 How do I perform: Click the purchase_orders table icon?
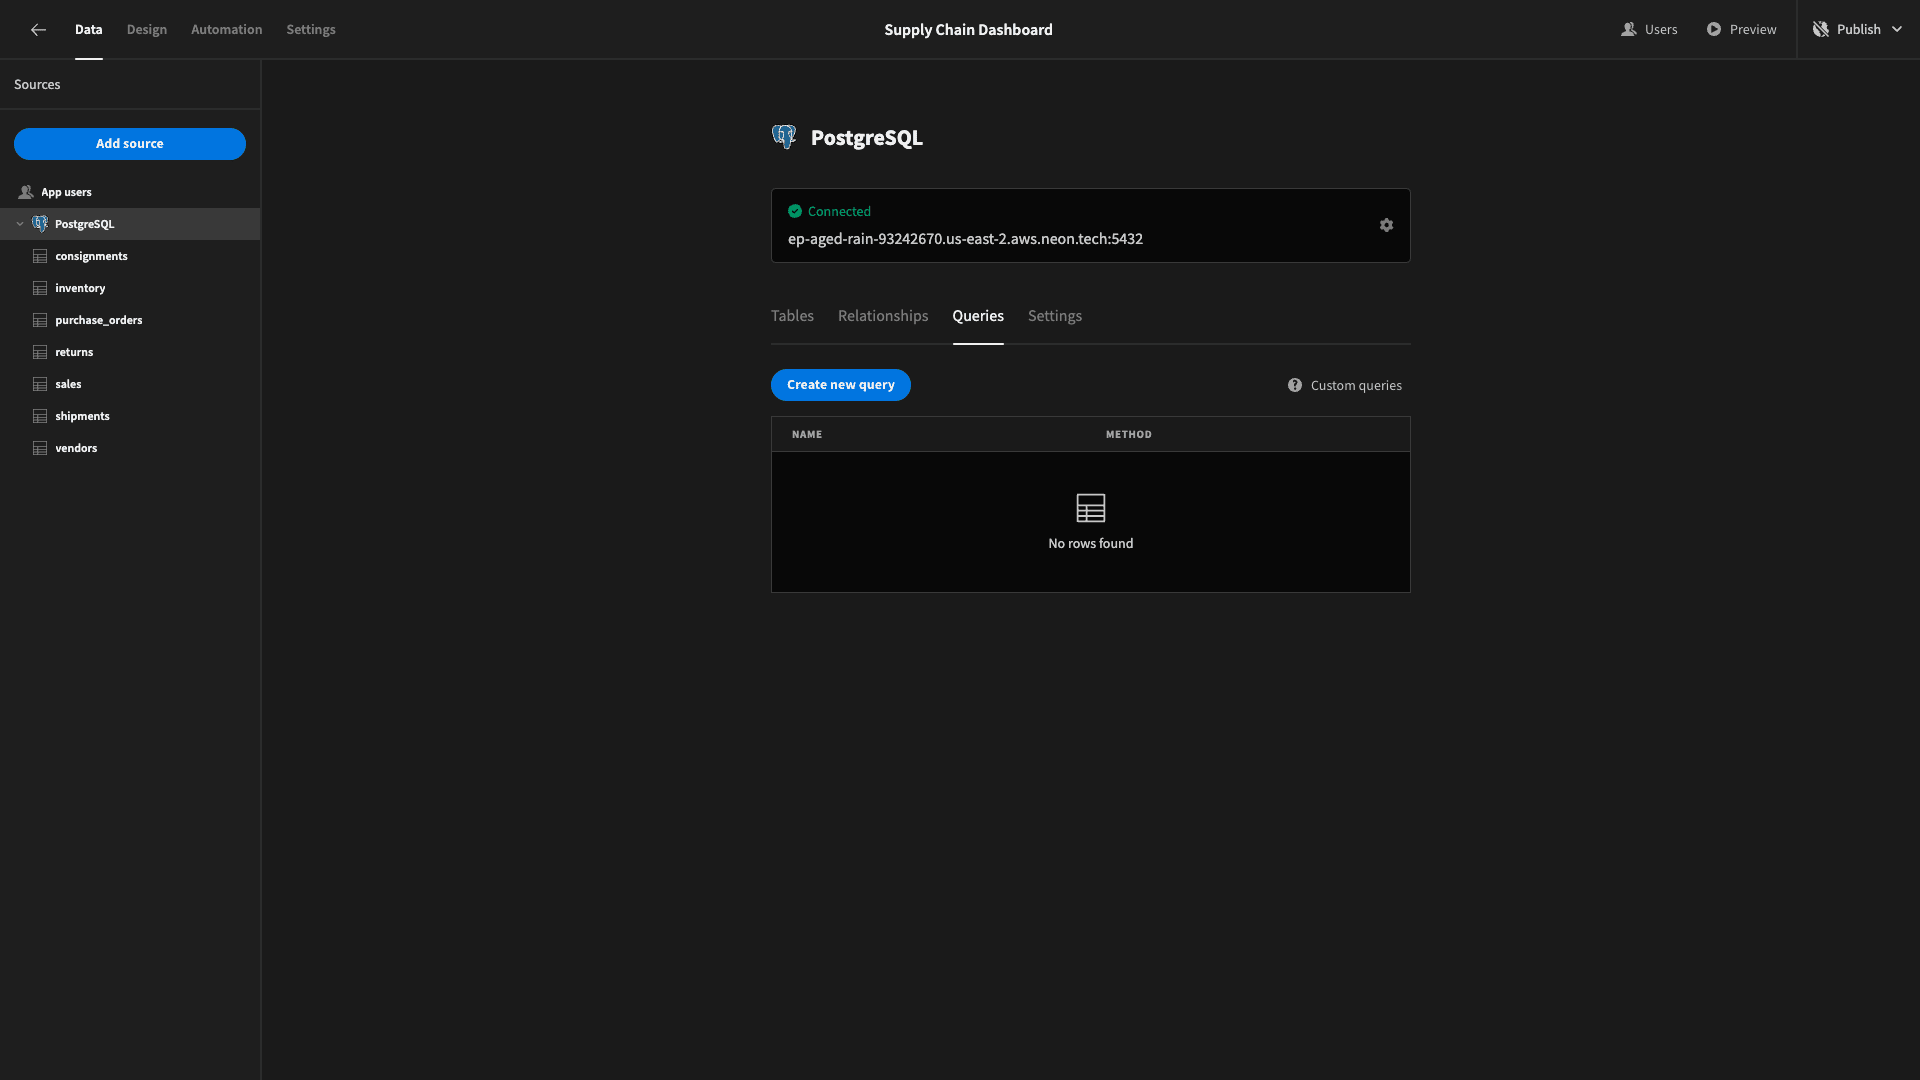click(40, 320)
